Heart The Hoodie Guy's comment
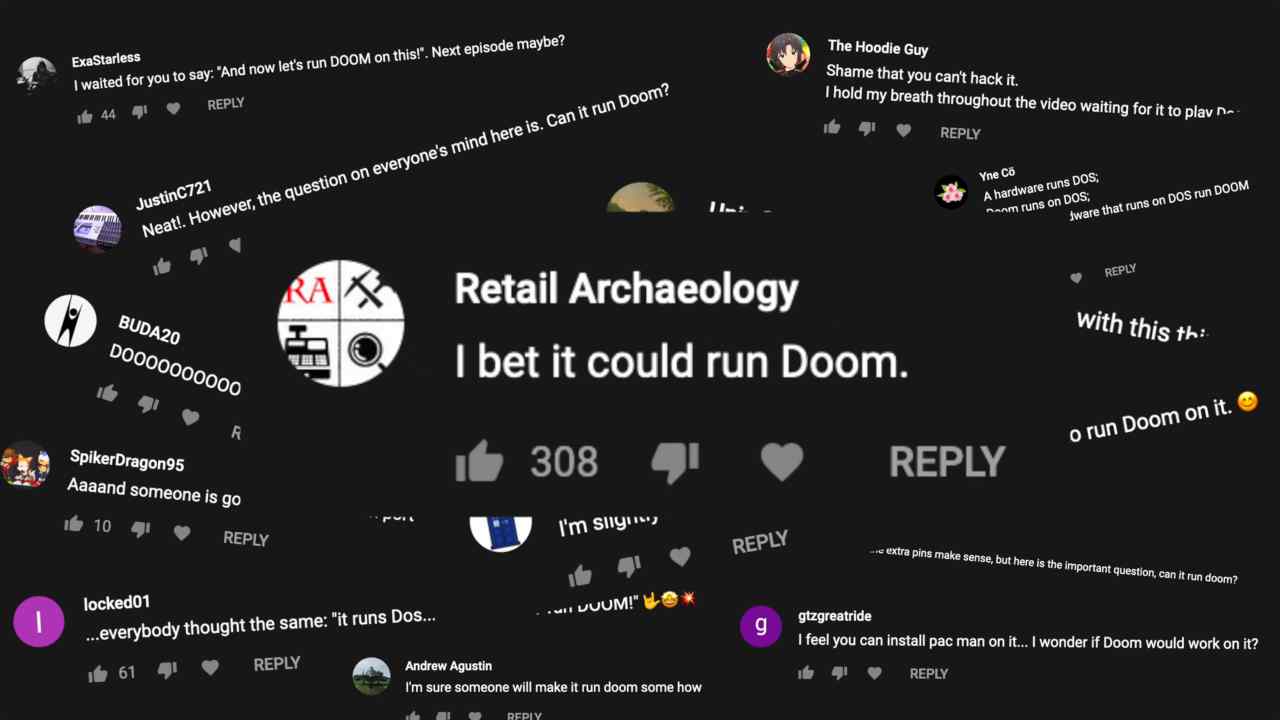Screen dimensions: 1280x720 click(x=904, y=130)
